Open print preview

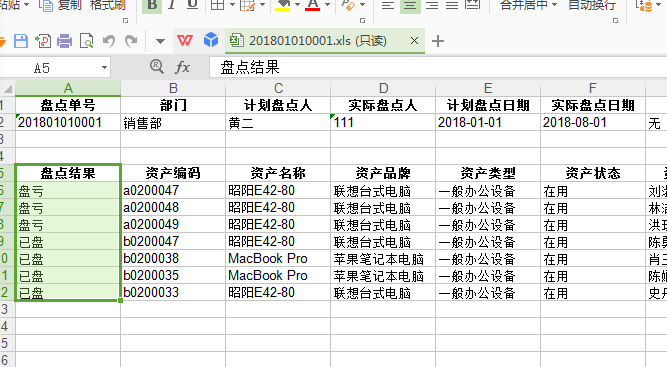click(x=86, y=41)
